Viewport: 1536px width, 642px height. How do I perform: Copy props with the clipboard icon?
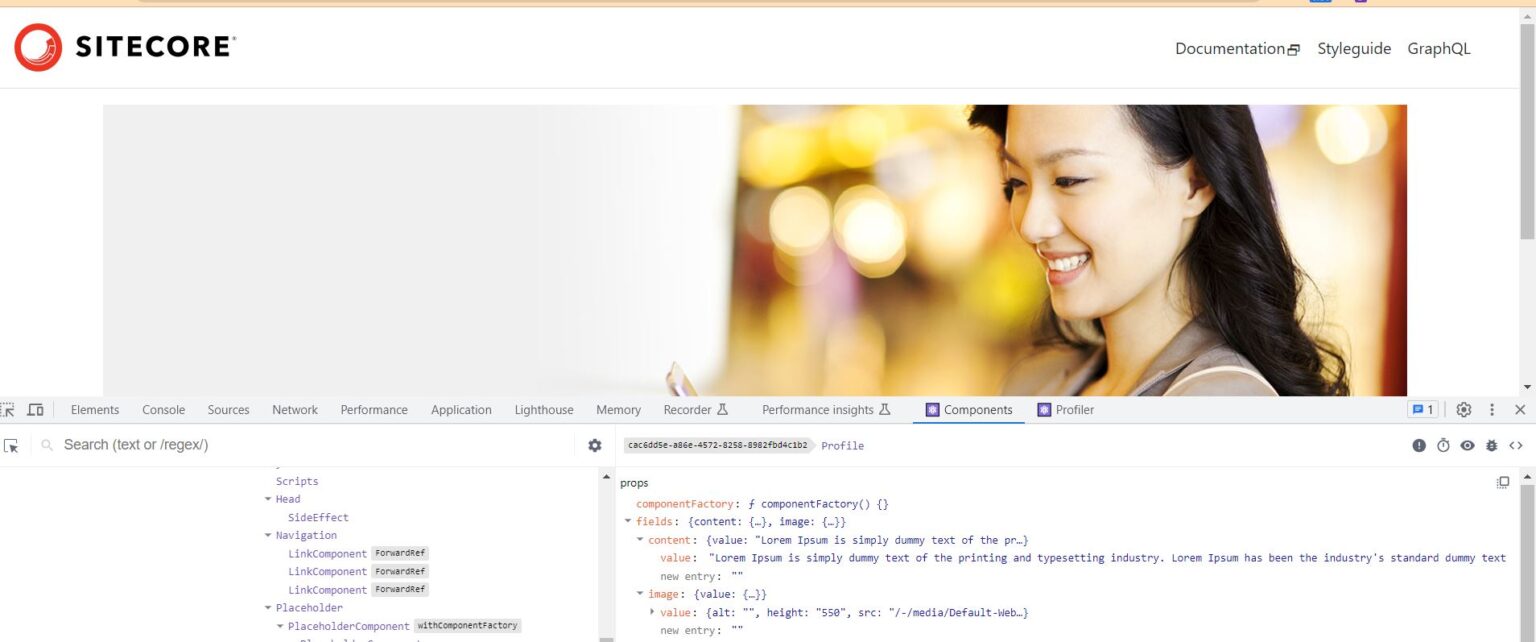pyautogui.click(x=1503, y=482)
